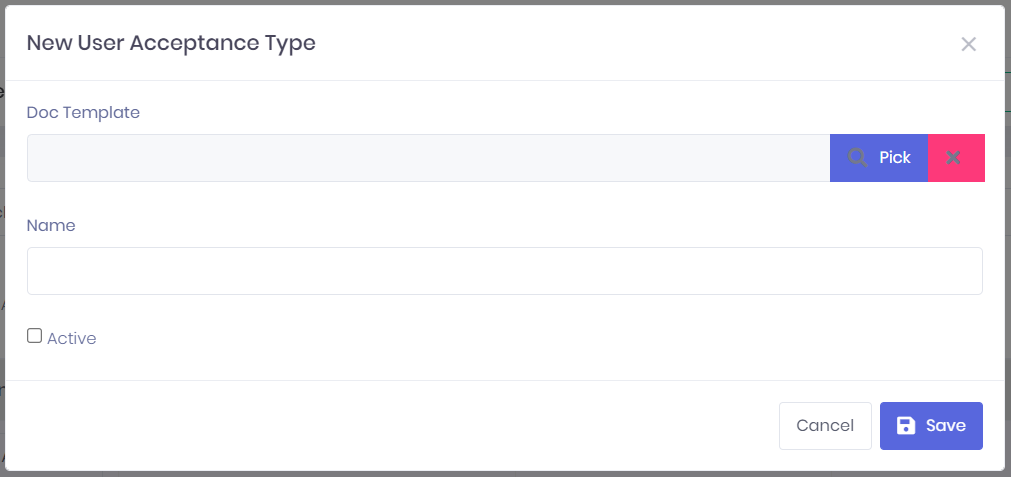Focus the Name text input
Viewport: 1011px width, 477px height.
(504, 271)
